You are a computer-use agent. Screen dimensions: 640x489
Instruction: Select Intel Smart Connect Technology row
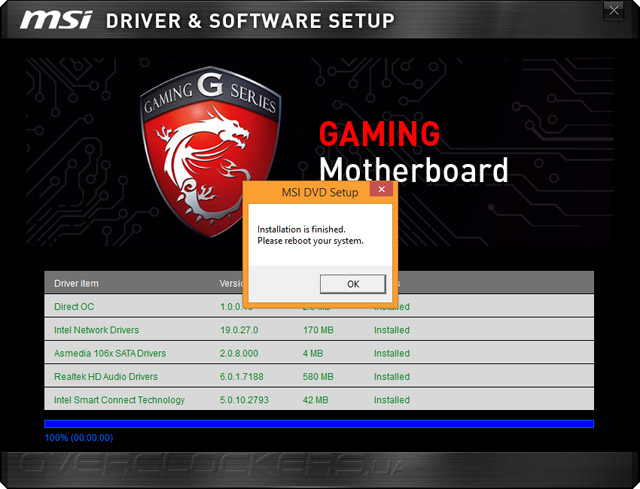tap(319, 400)
